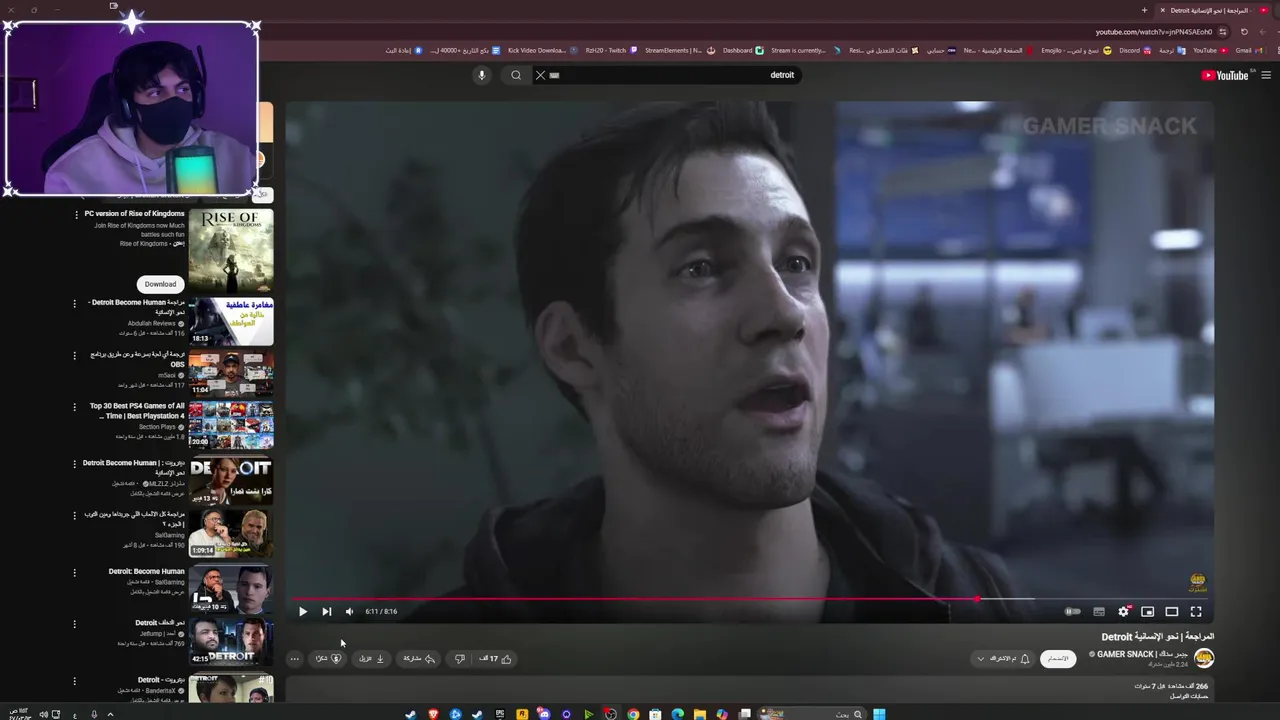Open the subscription notification bell dropdown

(x=1003, y=658)
